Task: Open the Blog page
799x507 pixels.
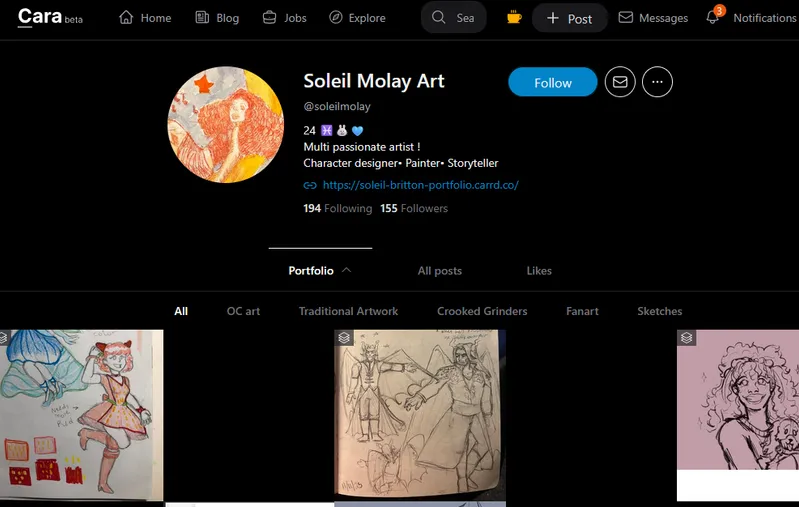Action: 217,18
